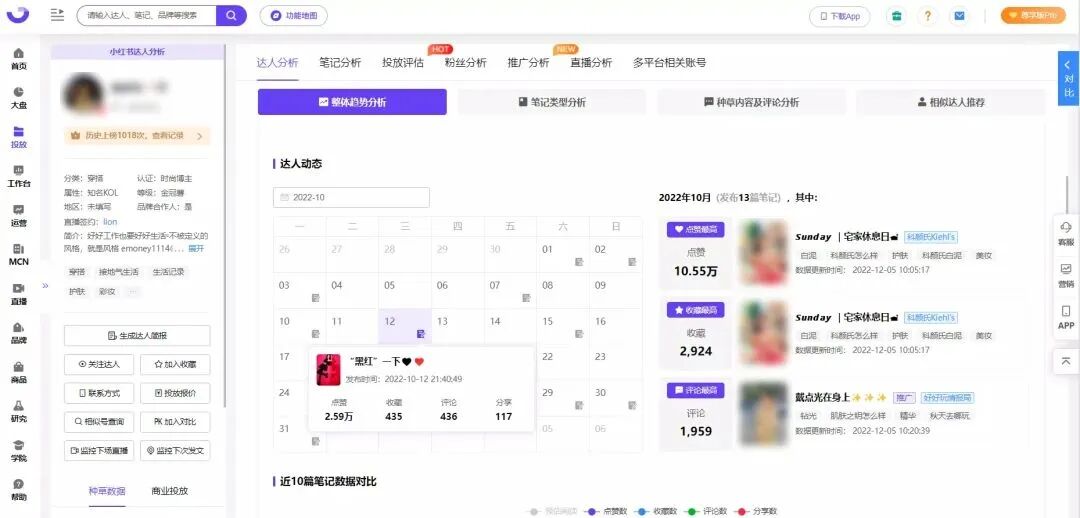Screen dimensions: 1080x518
Task: Switch to 推广分析 tab
Action: [x=528, y=63]
